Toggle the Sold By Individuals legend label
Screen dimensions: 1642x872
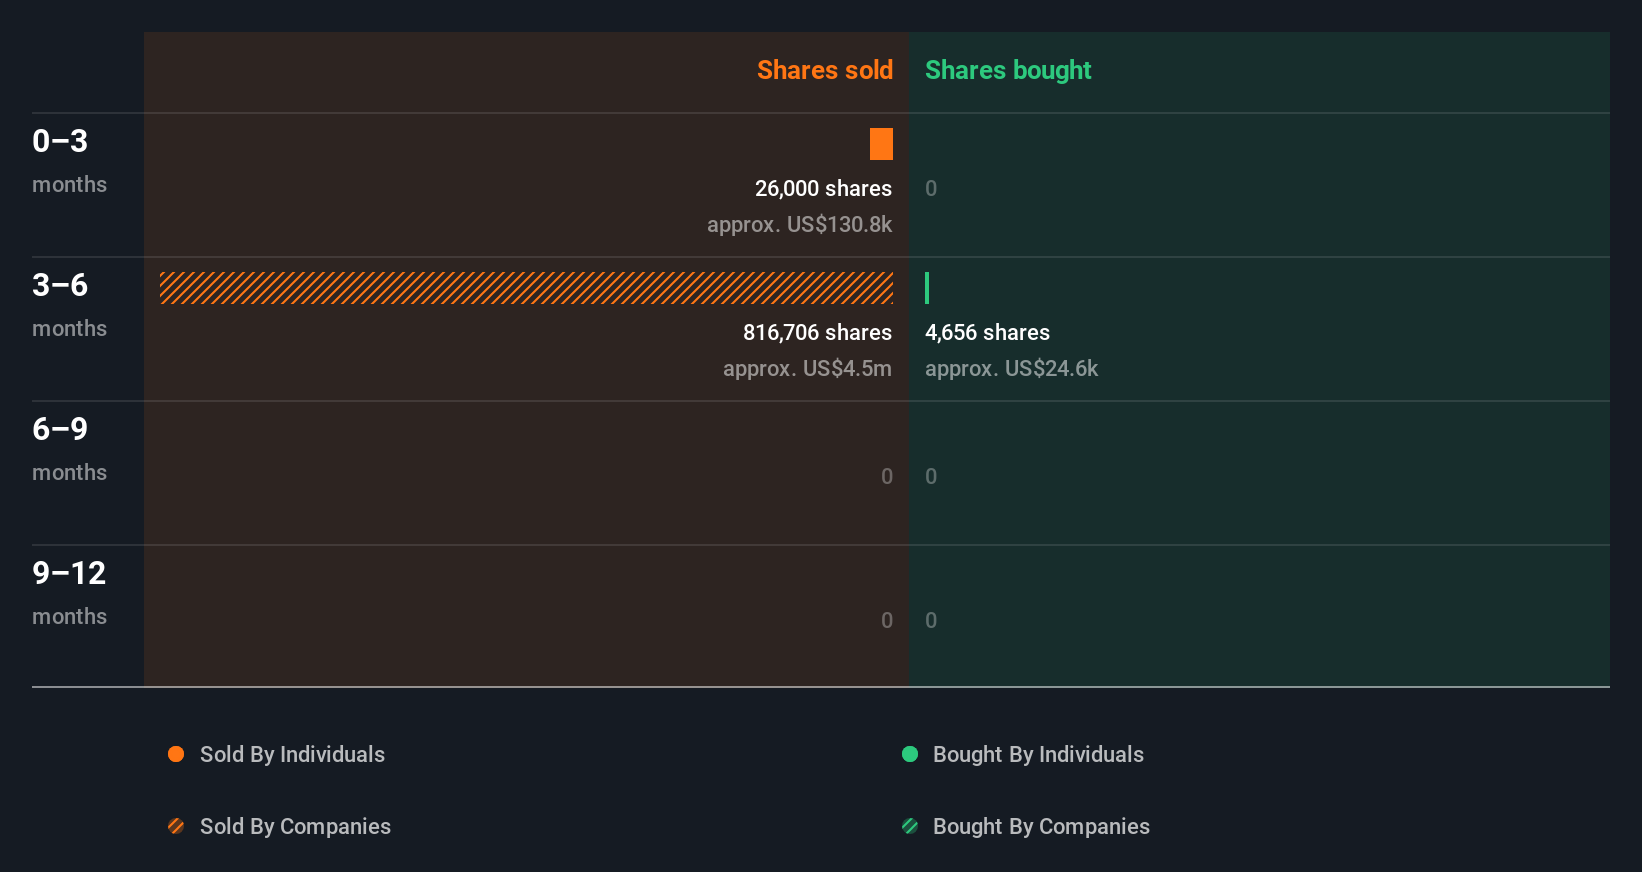(292, 754)
